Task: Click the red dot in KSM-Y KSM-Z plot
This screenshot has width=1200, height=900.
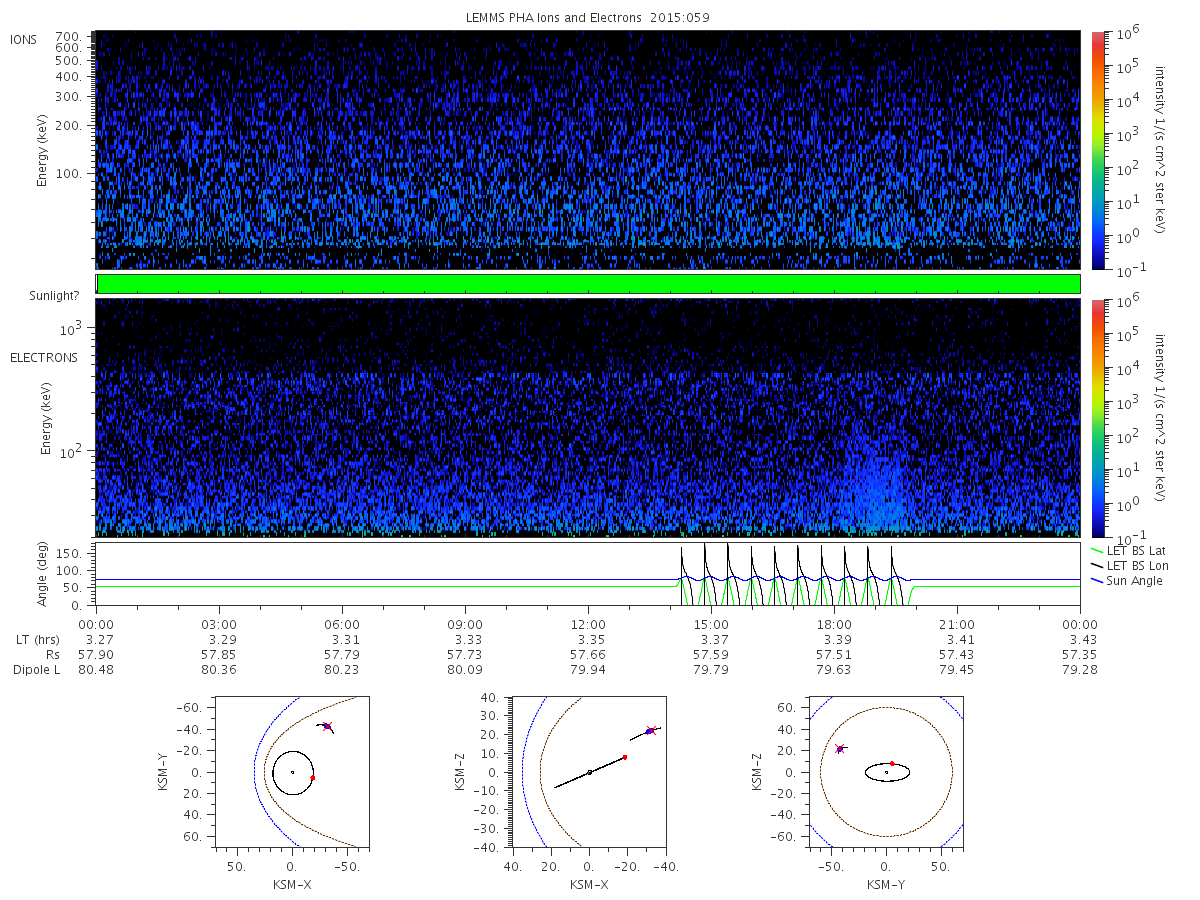Action: point(892,763)
